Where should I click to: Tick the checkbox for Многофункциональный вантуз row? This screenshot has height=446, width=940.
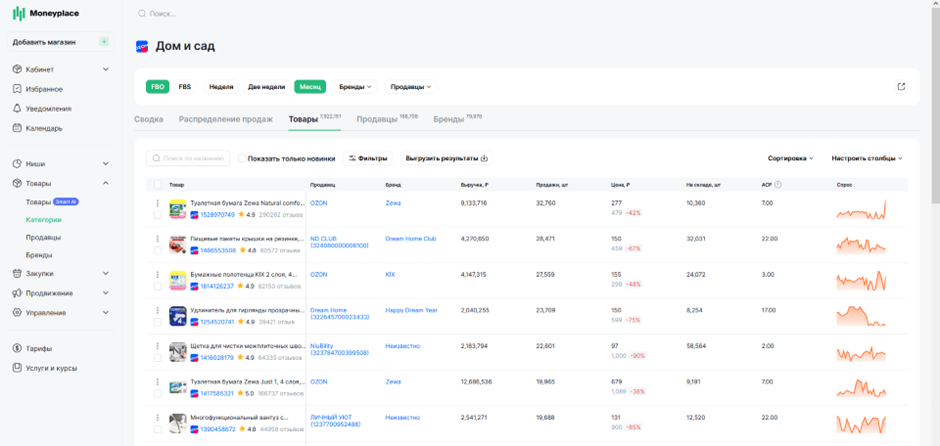[158, 429]
